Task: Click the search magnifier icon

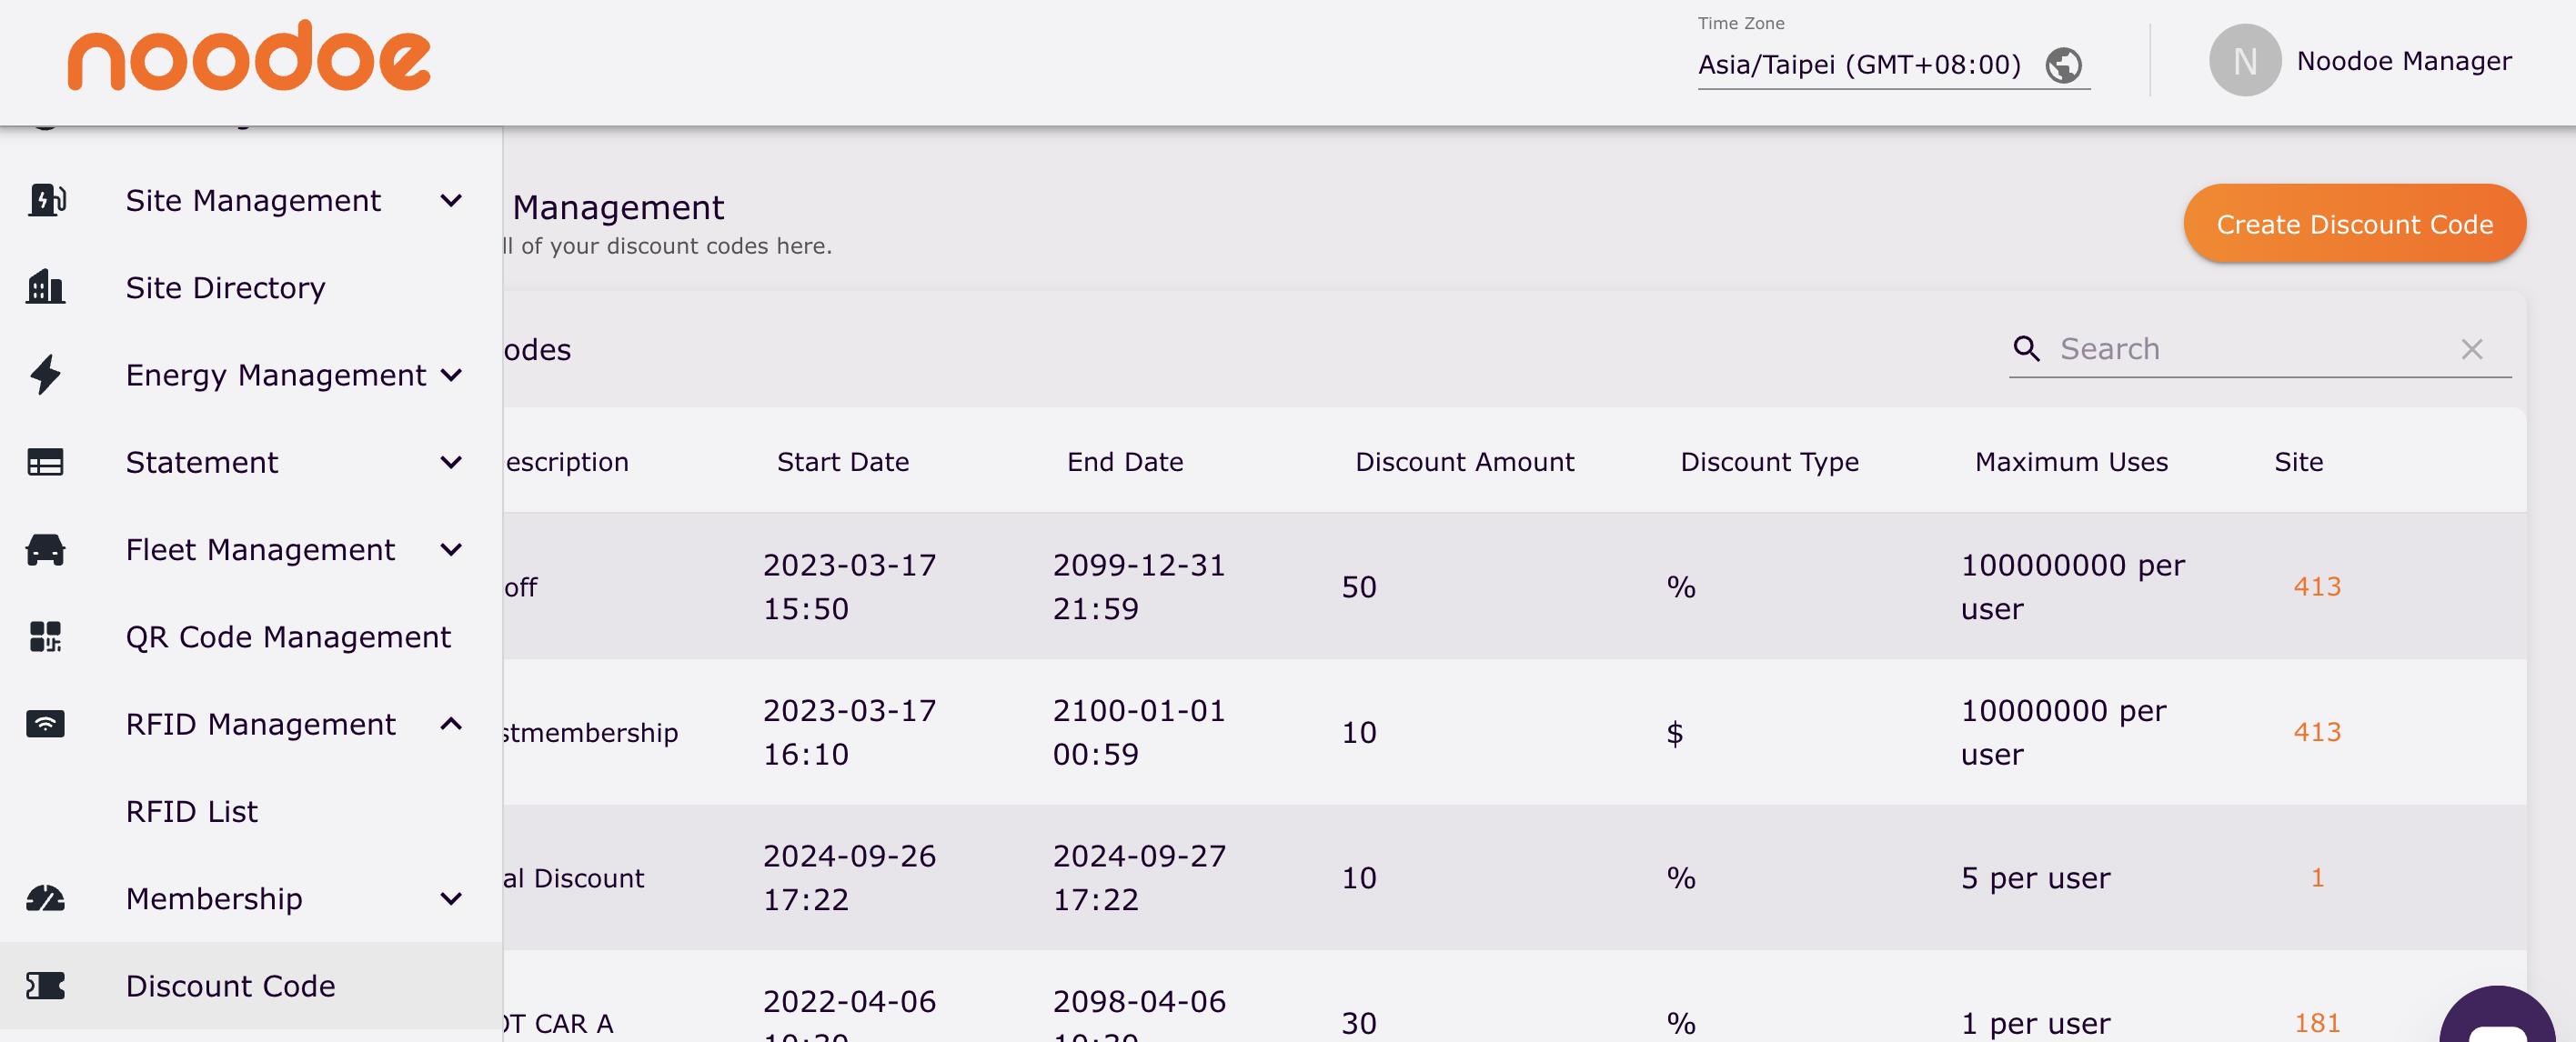Action: (x=2027, y=350)
